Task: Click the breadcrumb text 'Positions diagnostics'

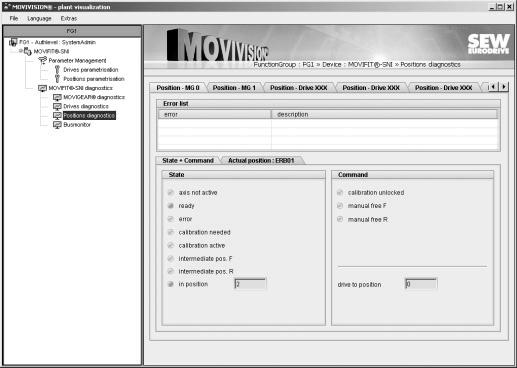Action: click(430, 65)
